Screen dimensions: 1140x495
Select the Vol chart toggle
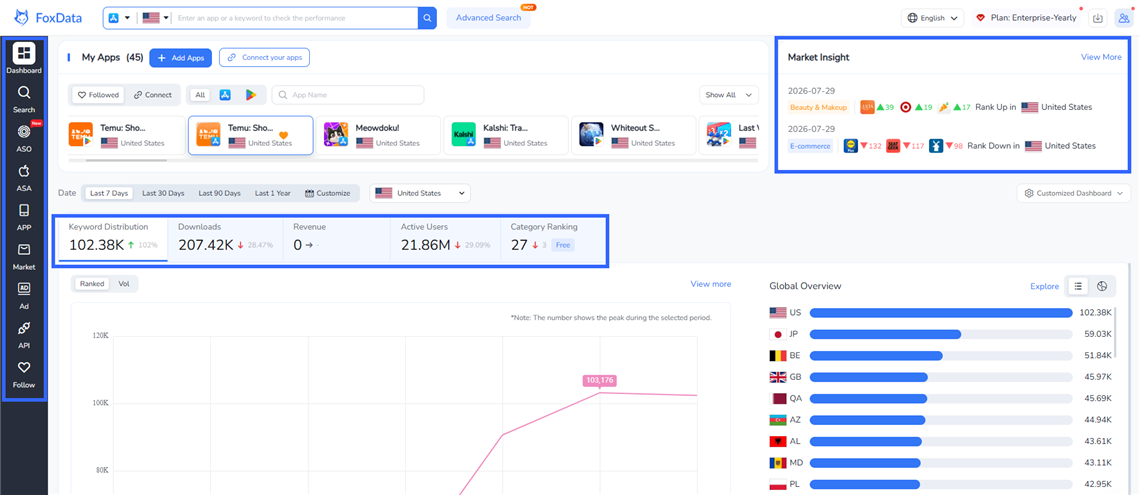[x=124, y=283]
